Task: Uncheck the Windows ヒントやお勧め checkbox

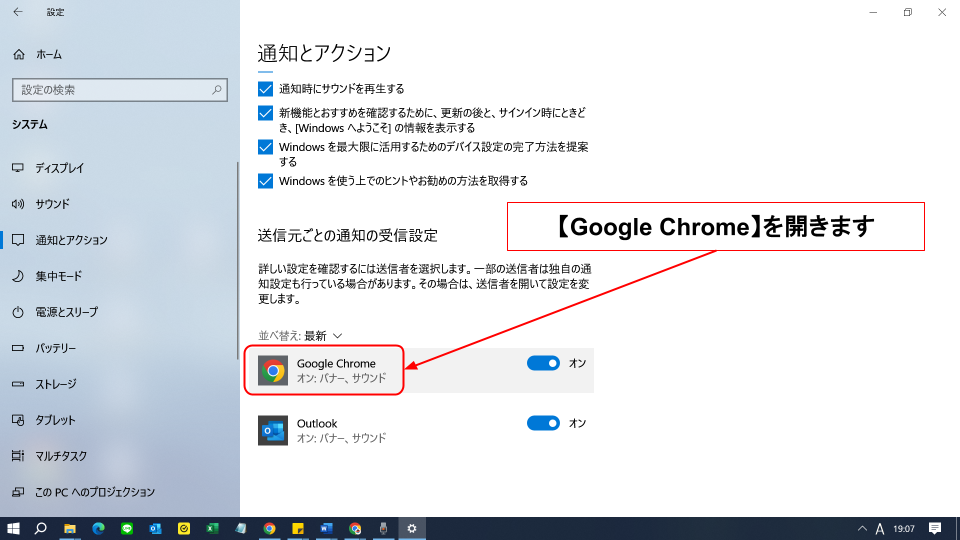Action: pos(266,181)
